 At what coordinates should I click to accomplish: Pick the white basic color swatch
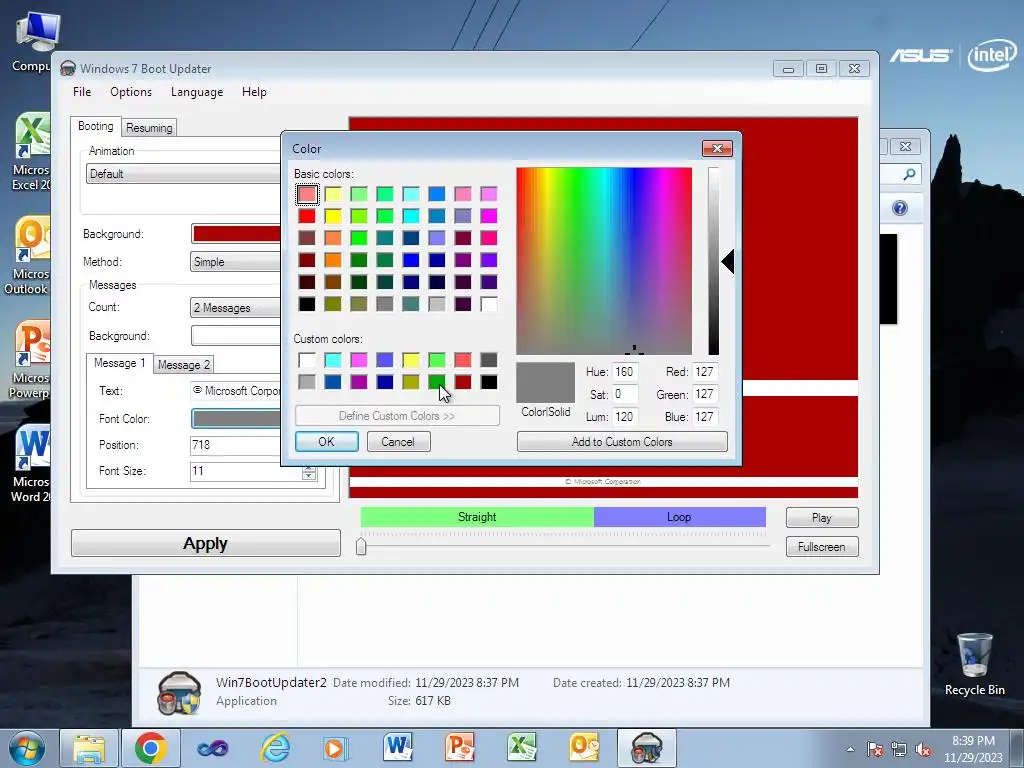coord(488,304)
